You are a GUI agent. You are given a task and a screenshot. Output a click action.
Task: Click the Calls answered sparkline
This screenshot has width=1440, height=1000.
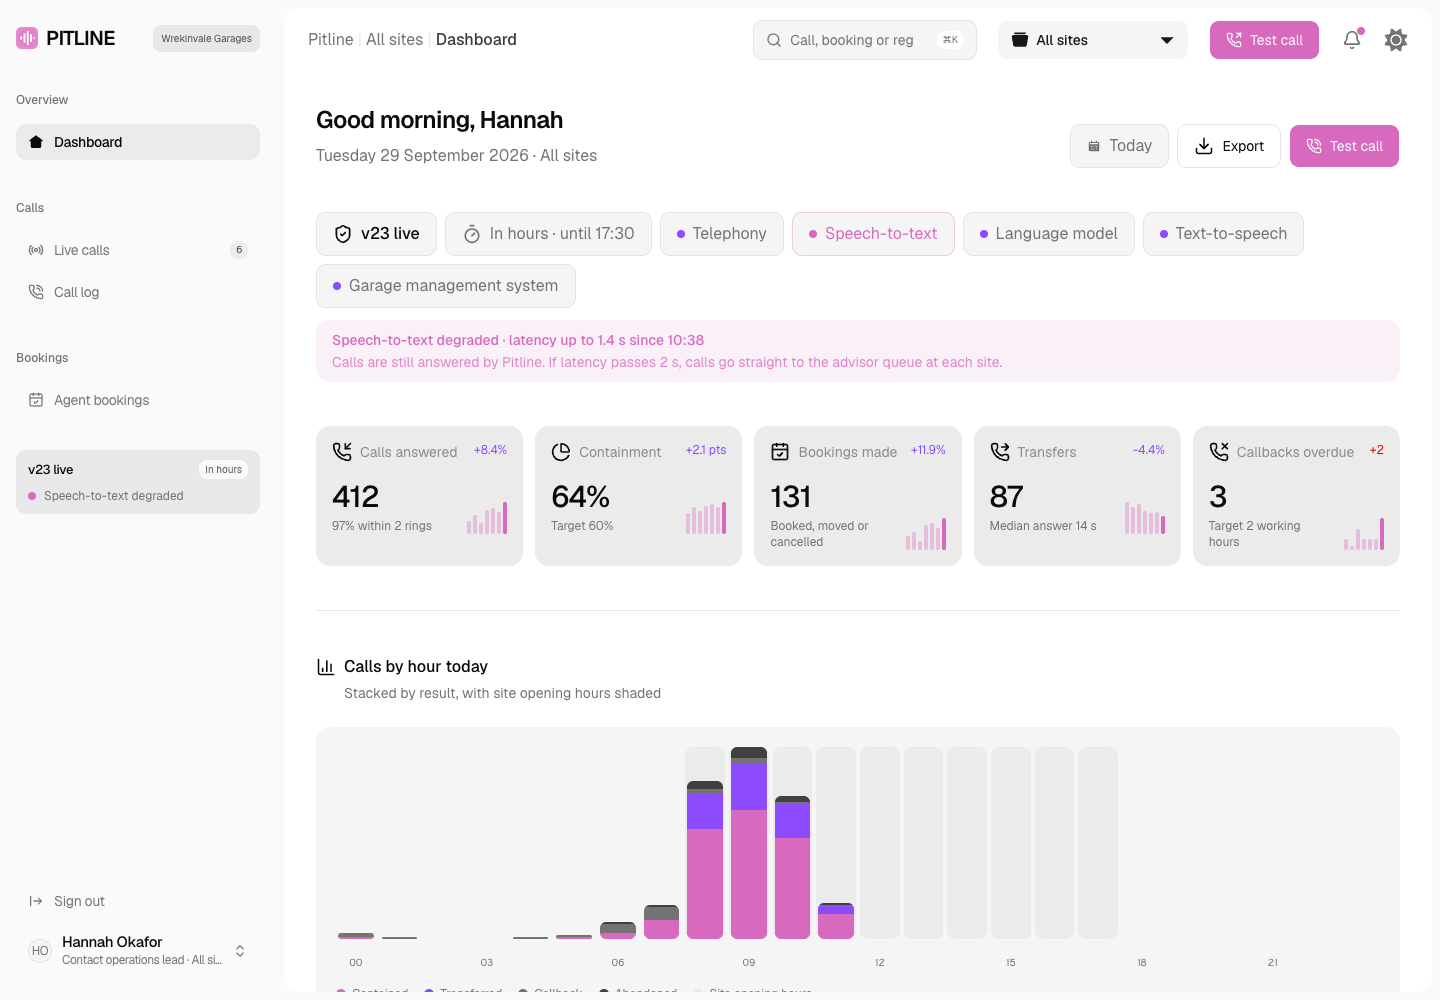[487, 518]
